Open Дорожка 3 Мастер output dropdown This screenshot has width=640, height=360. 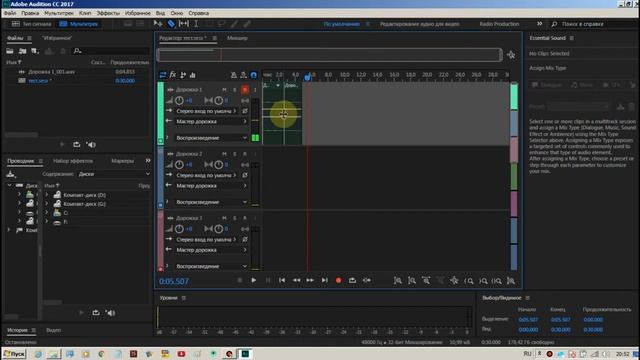coord(211,250)
